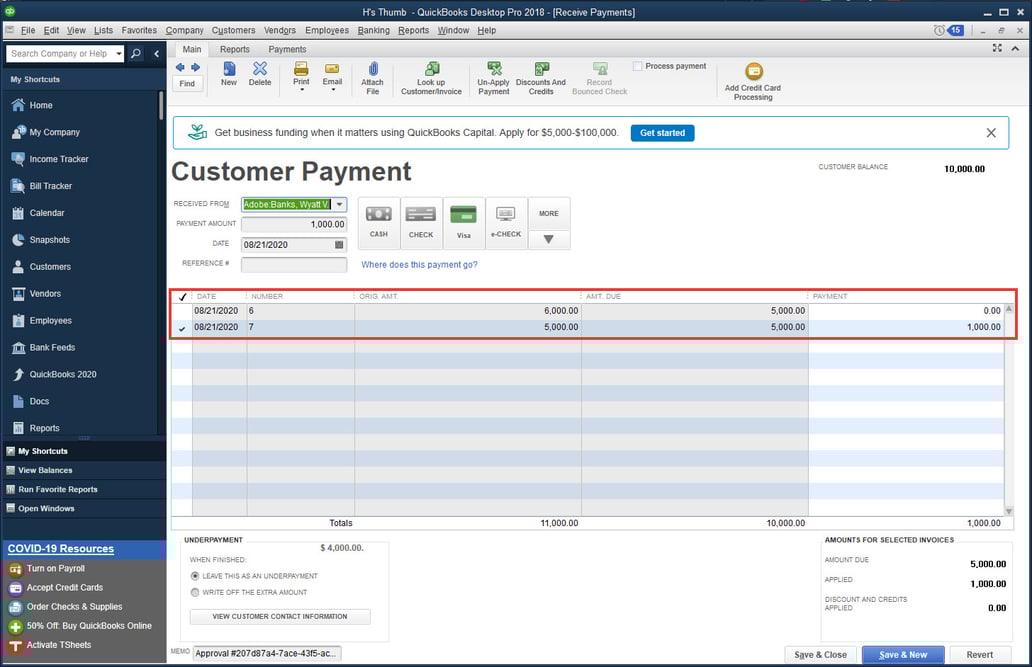Open the date calendar picker
Image resolution: width=1032 pixels, height=667 pixels.
[x=339, y=243]
